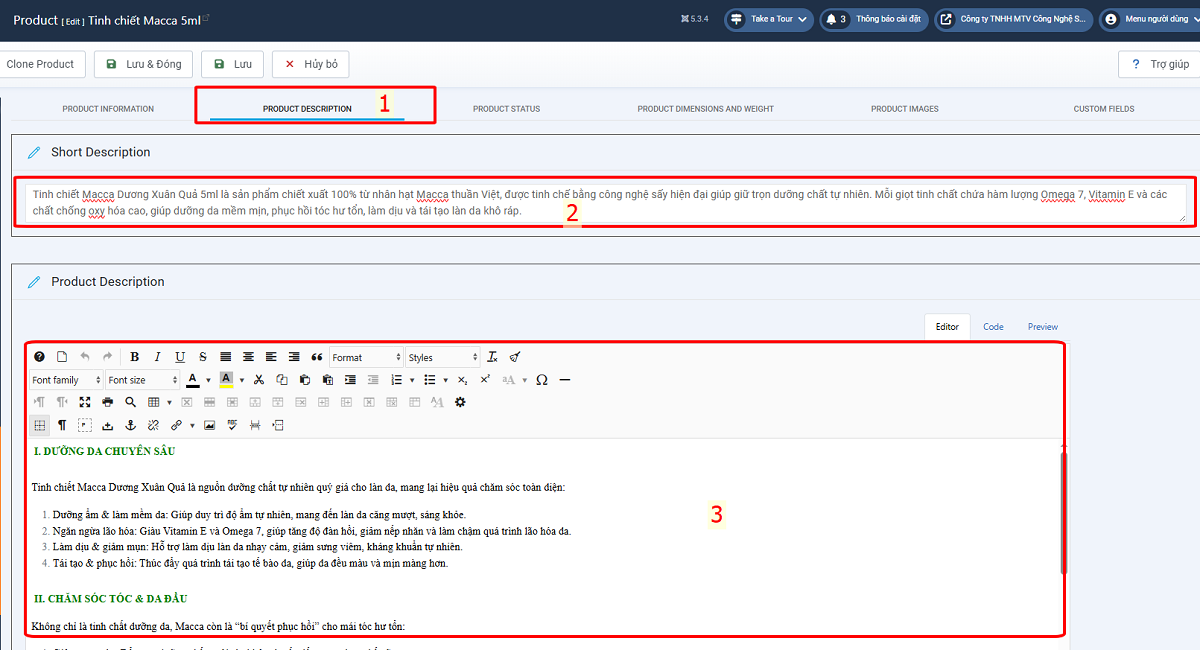Toggle show invisible paragraph marks

(62, 425)
